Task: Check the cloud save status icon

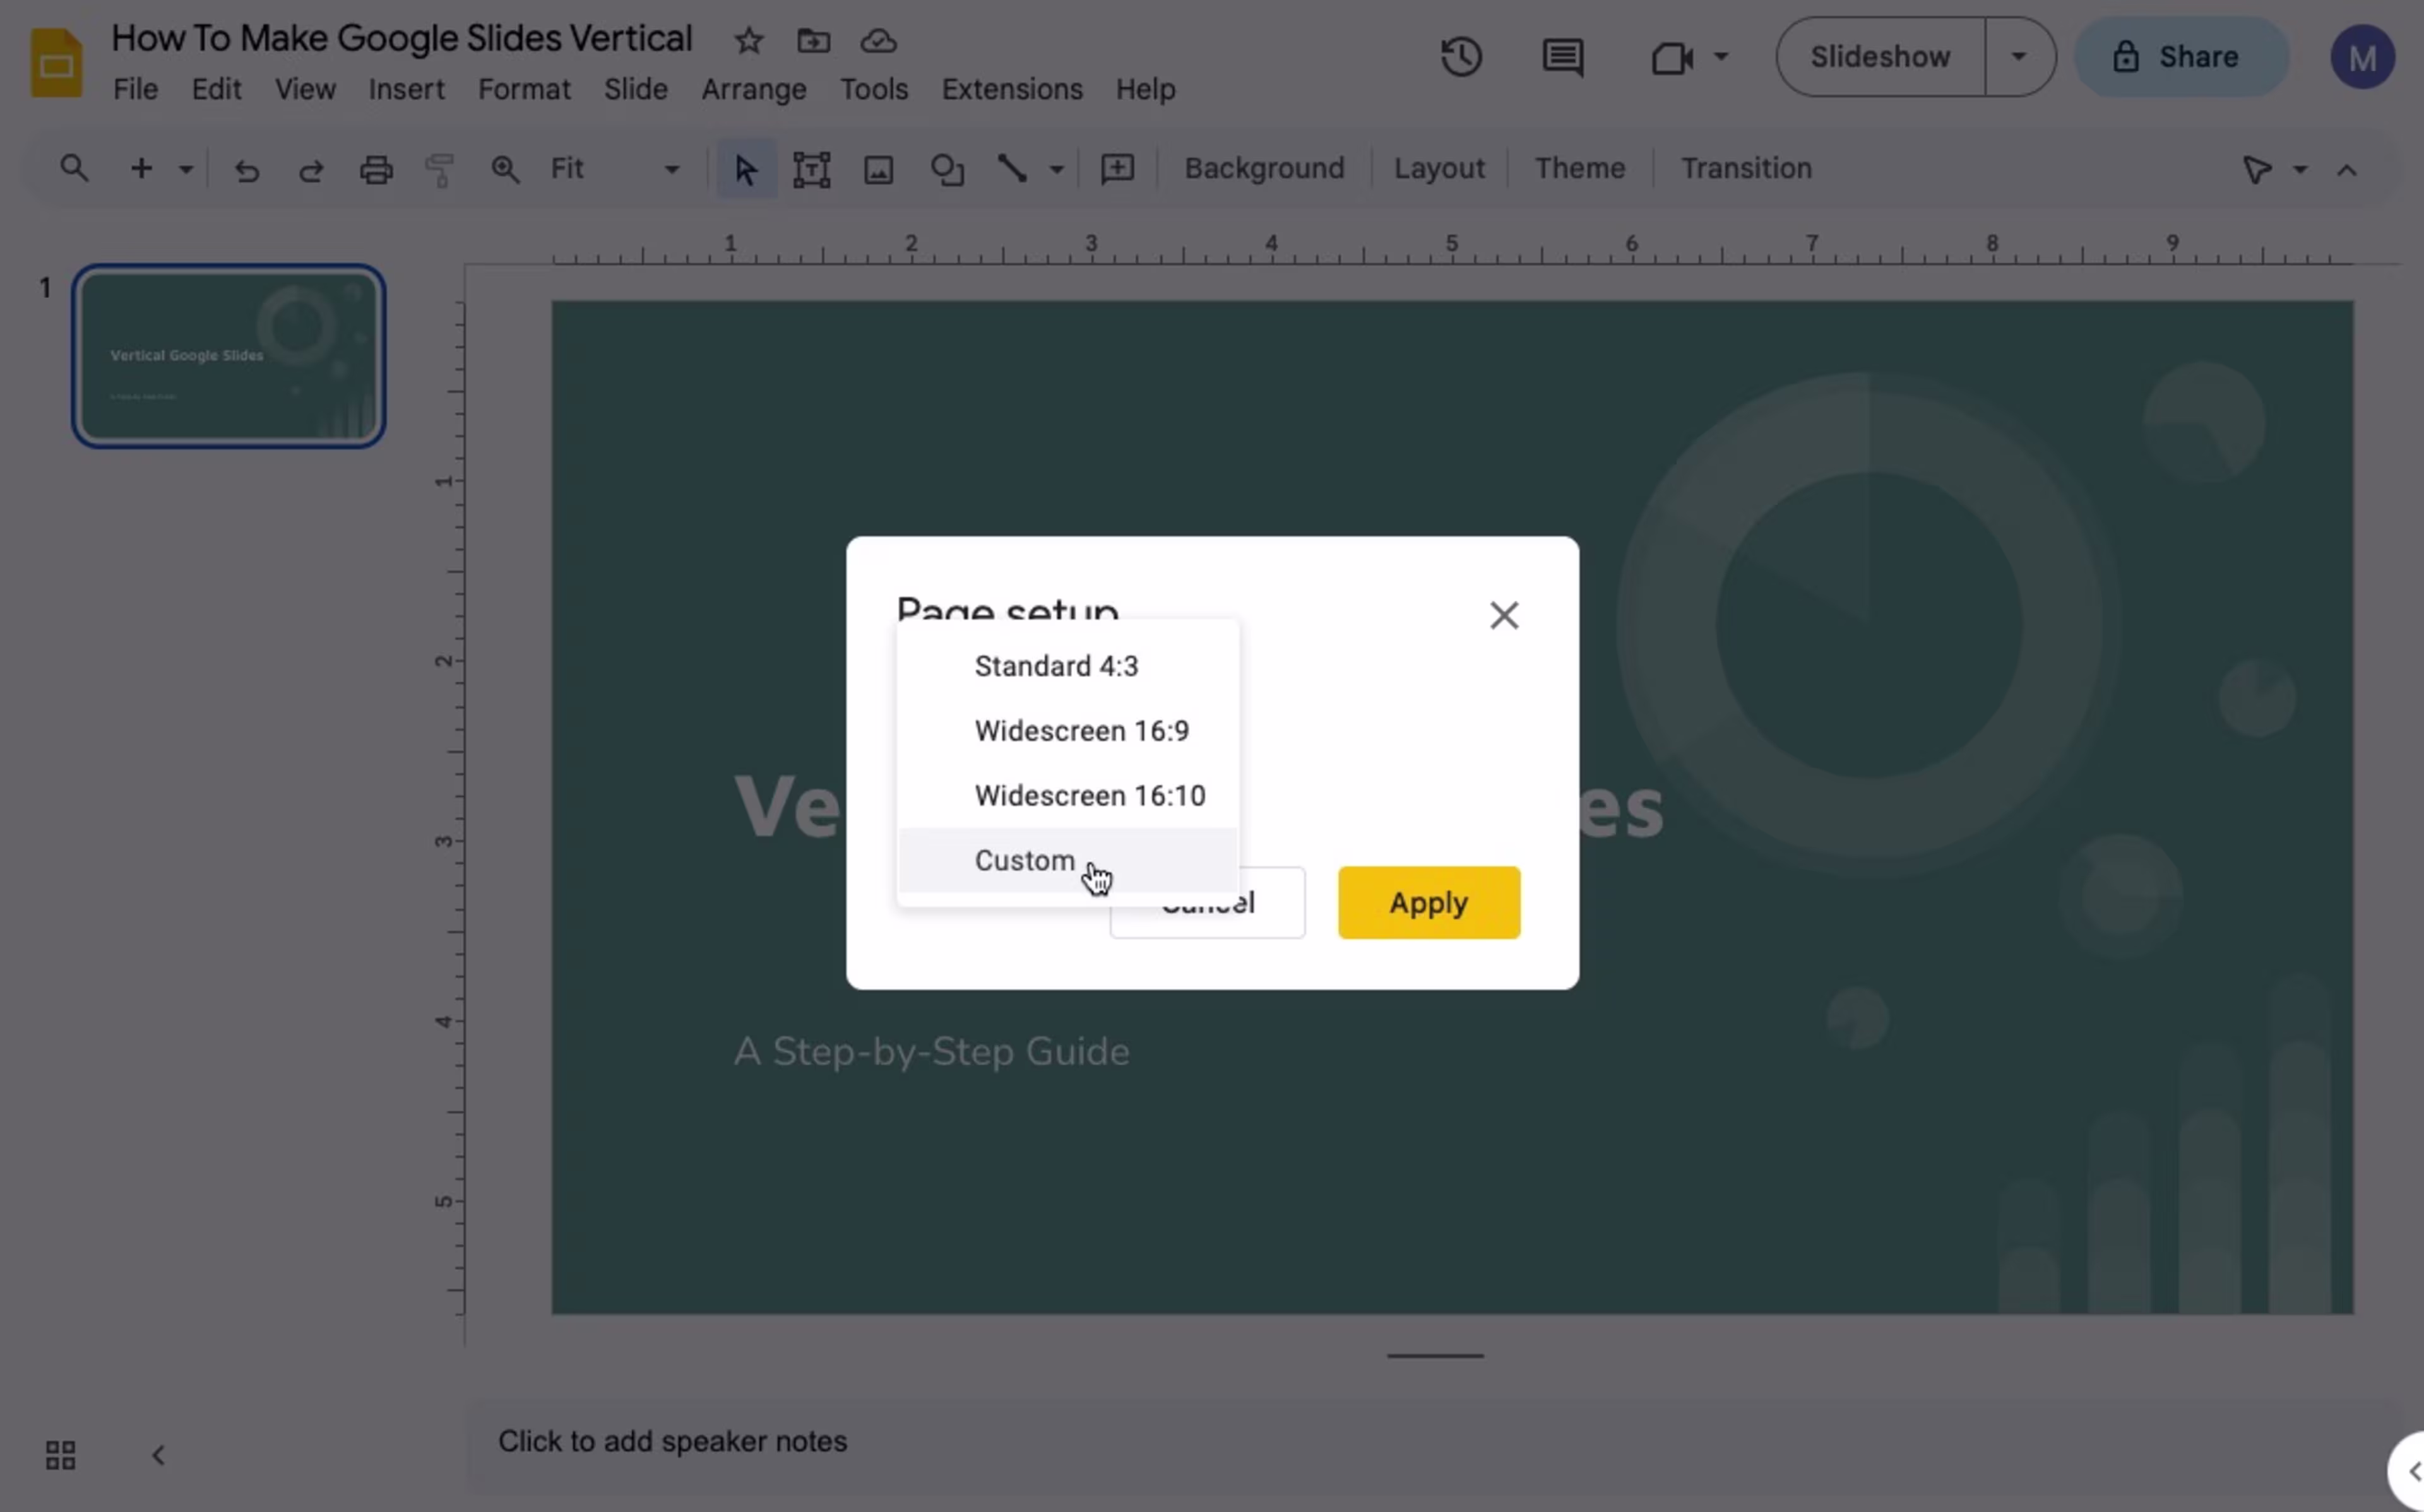Action: tap(878, 41)
